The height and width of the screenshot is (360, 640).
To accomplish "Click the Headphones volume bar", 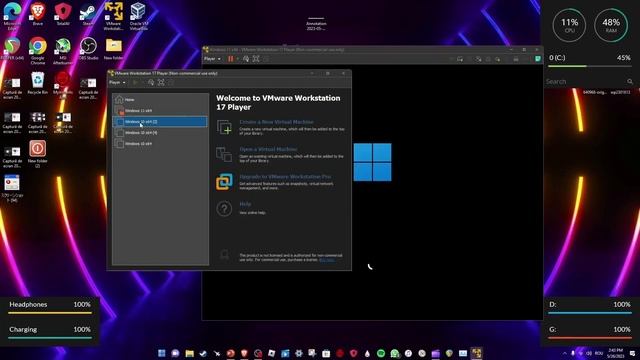I will [50, 313].
